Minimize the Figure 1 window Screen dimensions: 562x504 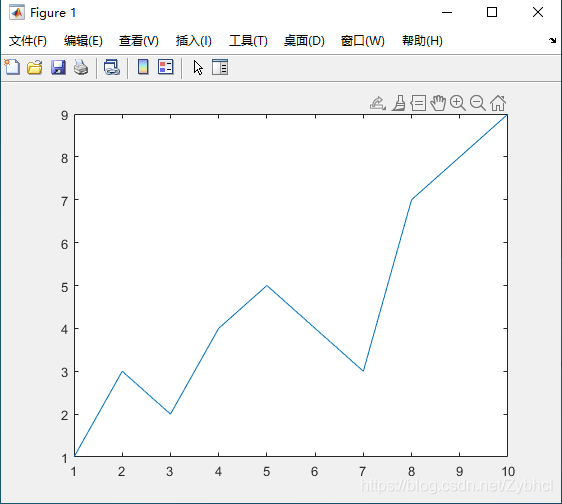(447, 13)
